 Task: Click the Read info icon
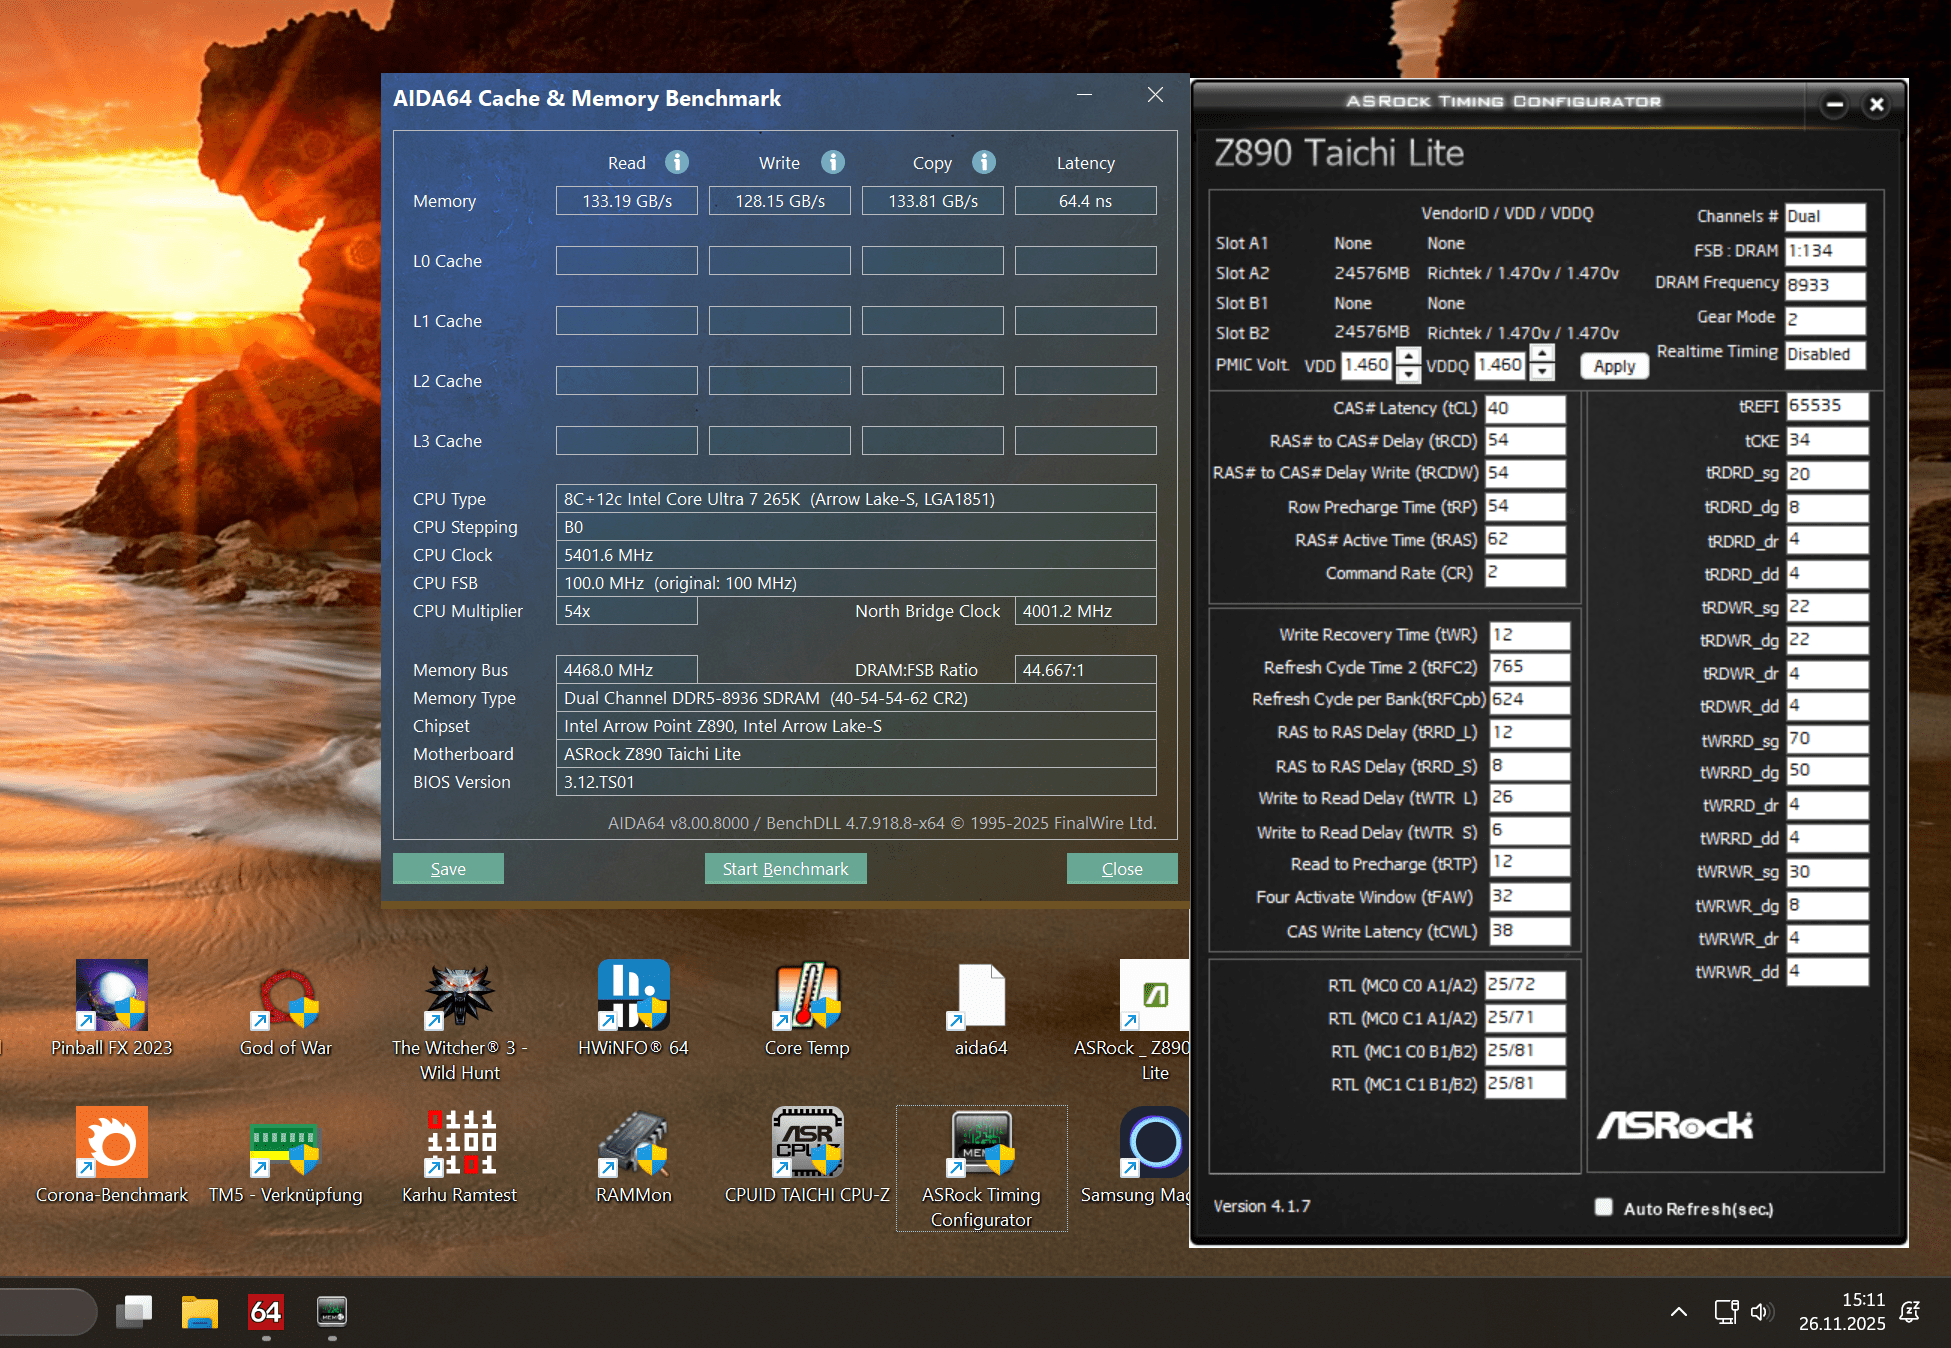pyautogui.click(x=677, y=162)
